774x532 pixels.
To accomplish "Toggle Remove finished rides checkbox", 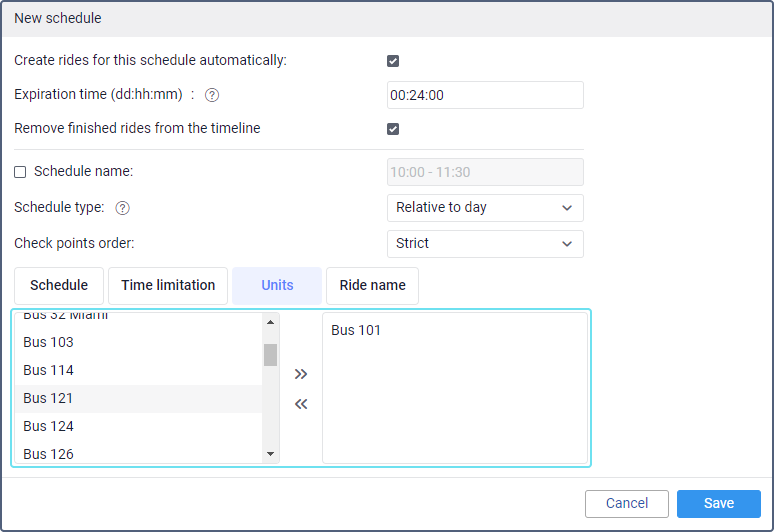I will pyautogui.click(x=393, y=129).
